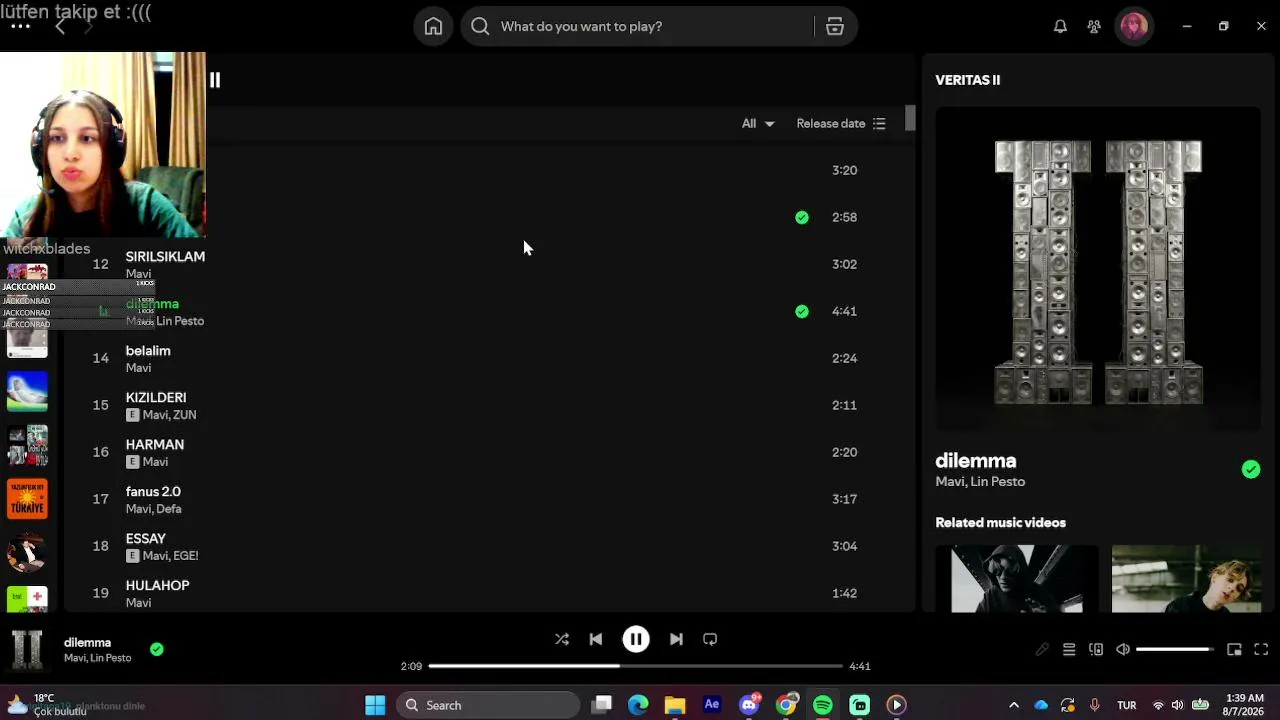The width and height of the screenshot is (1280, 720).
Task: Toggle saved checkmark in now playing bar
Action: point(157,649)
